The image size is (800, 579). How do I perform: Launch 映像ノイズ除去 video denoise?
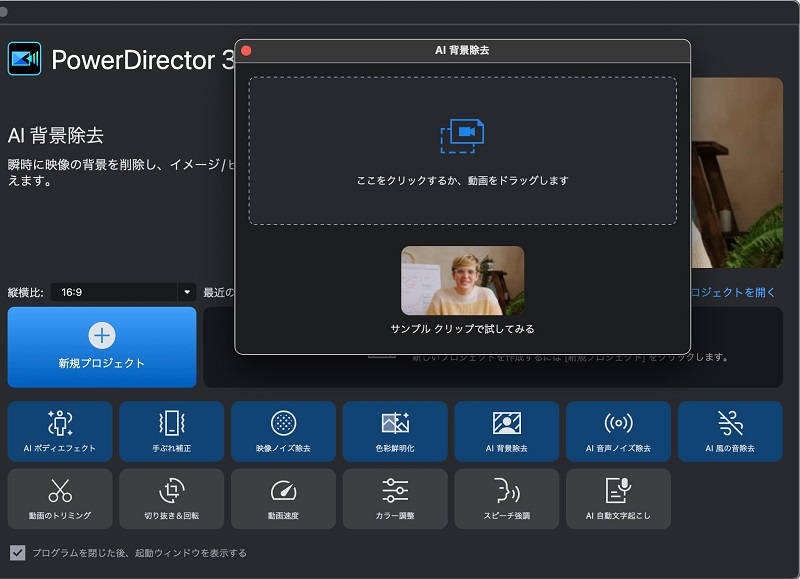pos(282,431)
